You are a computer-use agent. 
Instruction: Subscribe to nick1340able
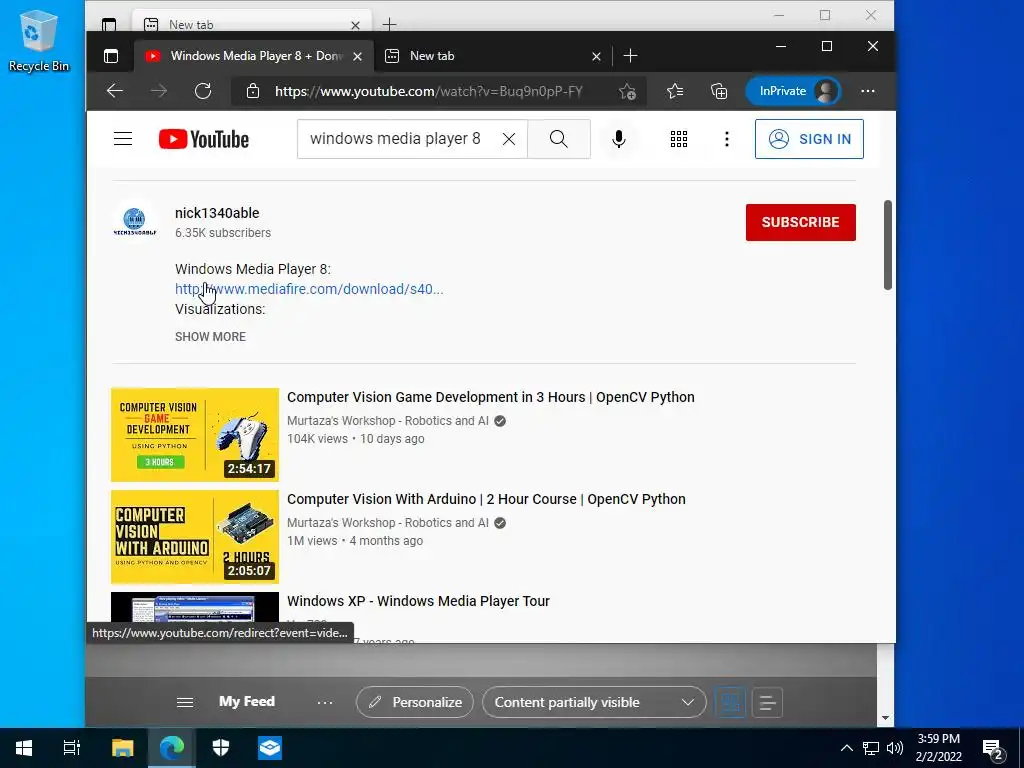pos(801,222)
